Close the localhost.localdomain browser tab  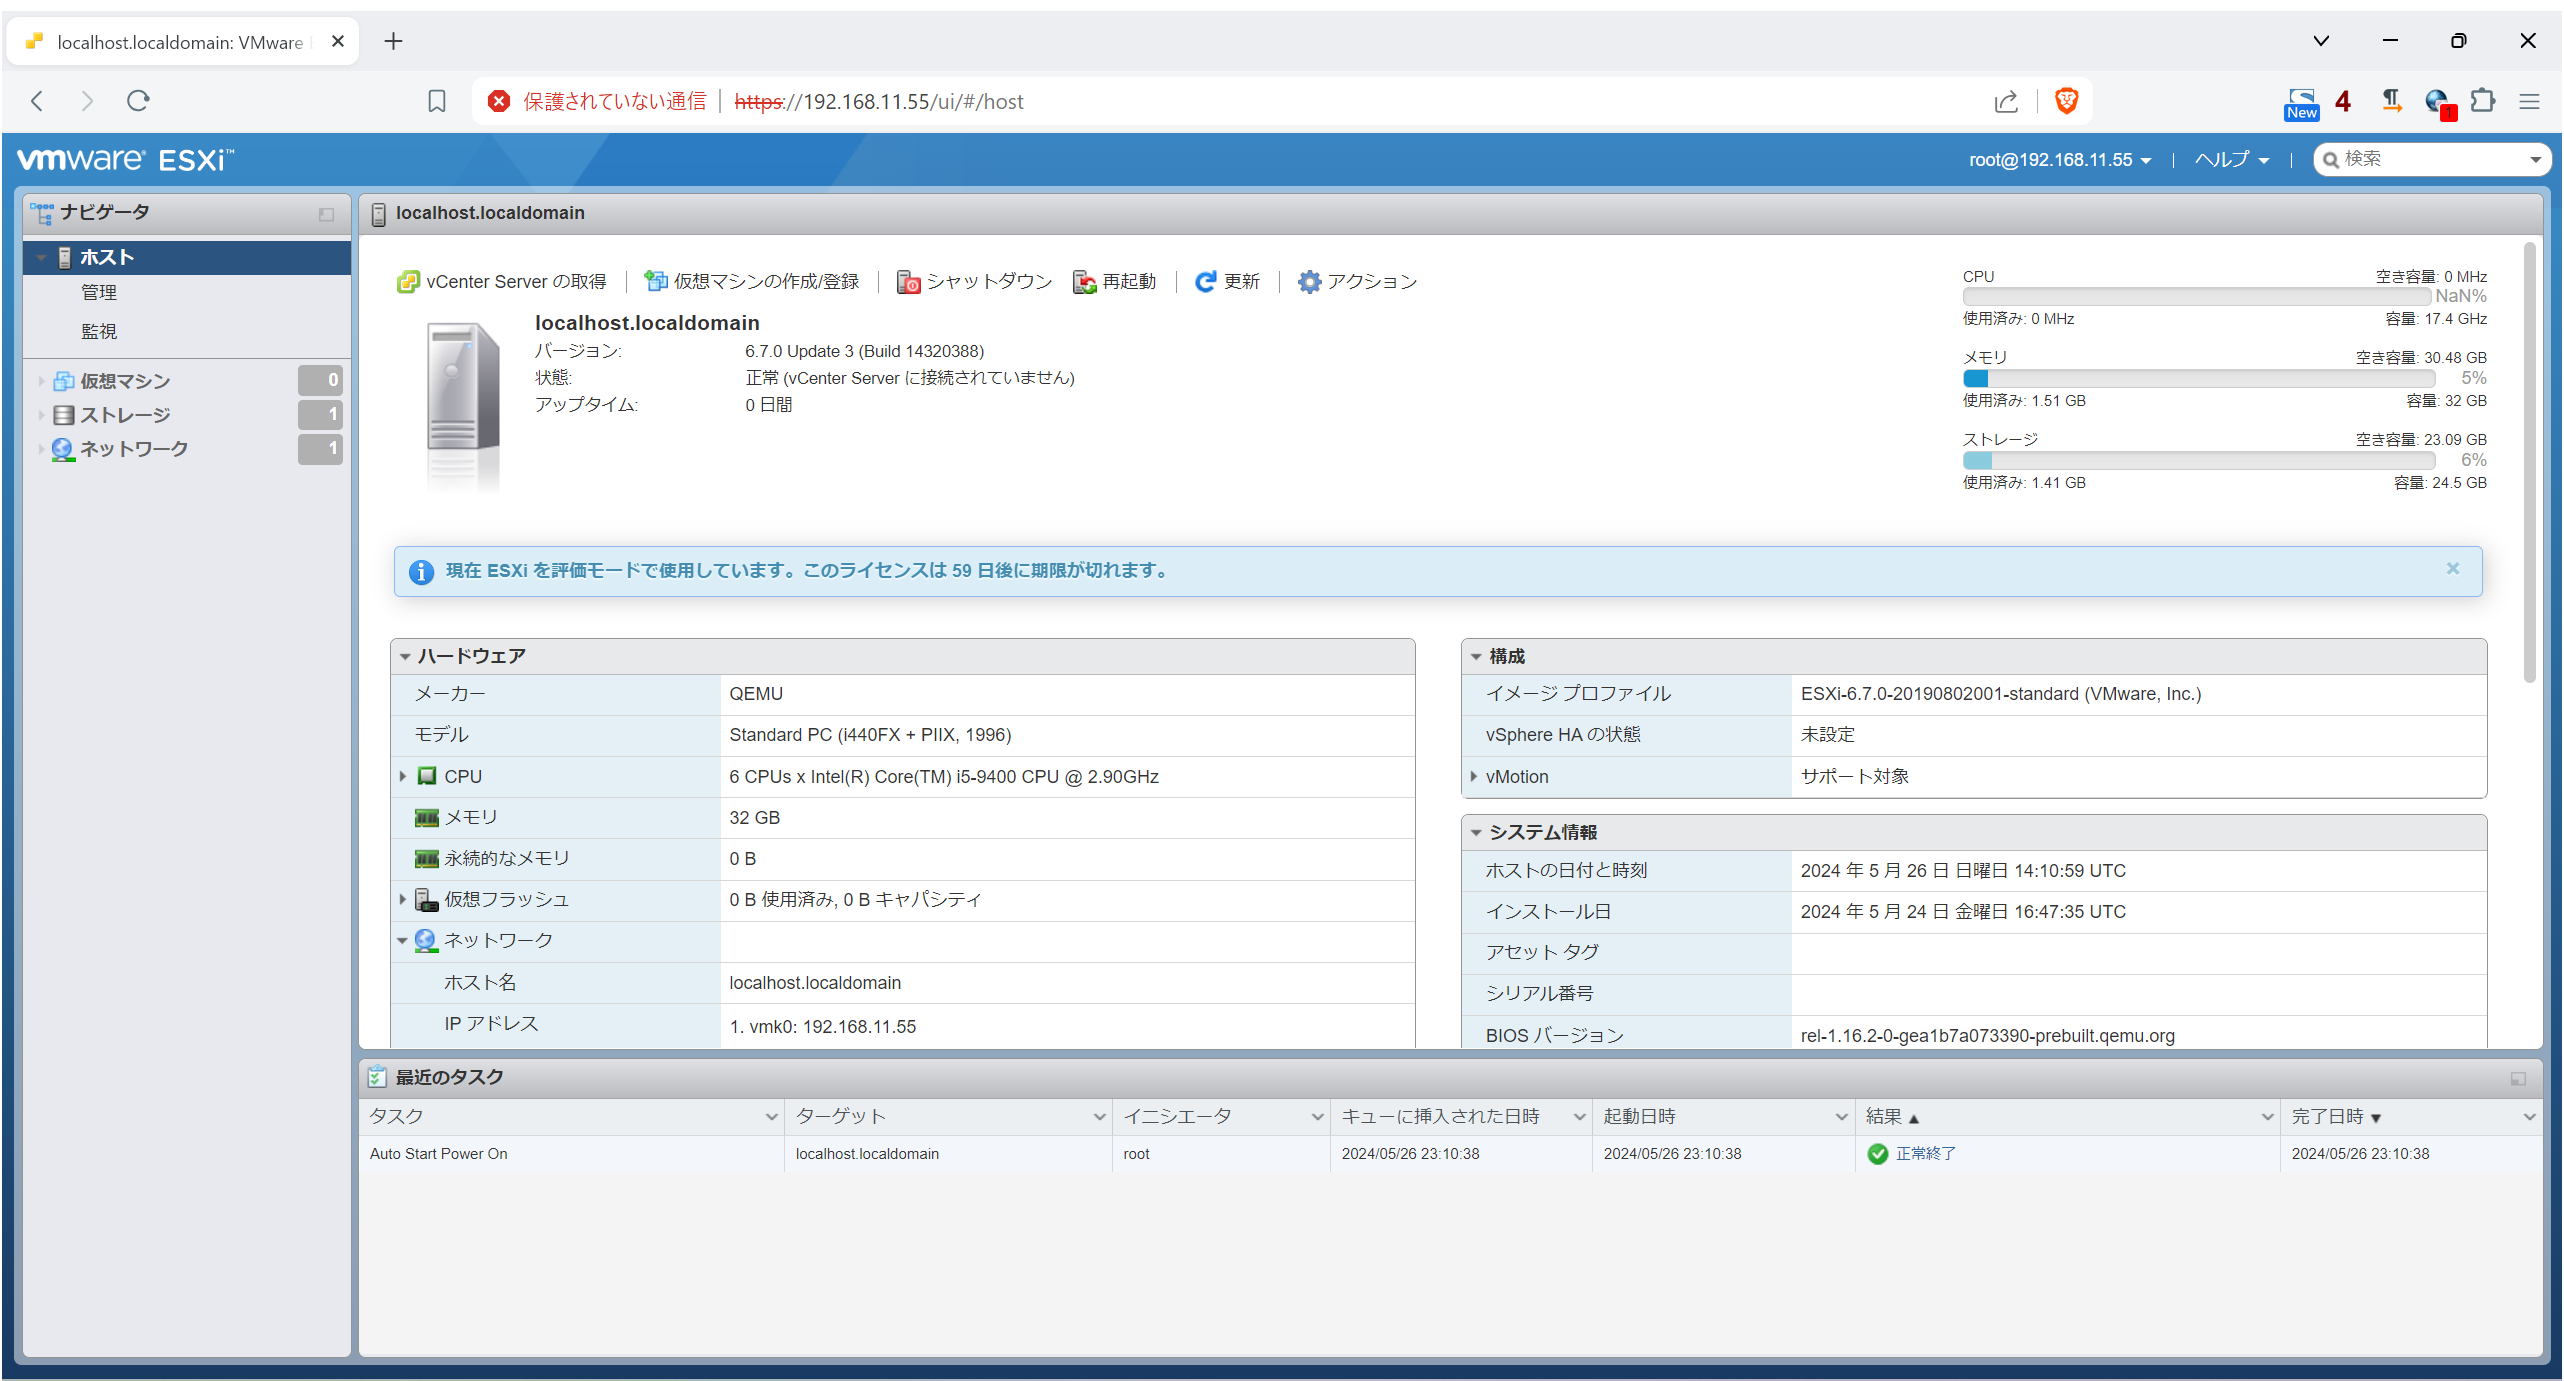[x=338, y=41]
